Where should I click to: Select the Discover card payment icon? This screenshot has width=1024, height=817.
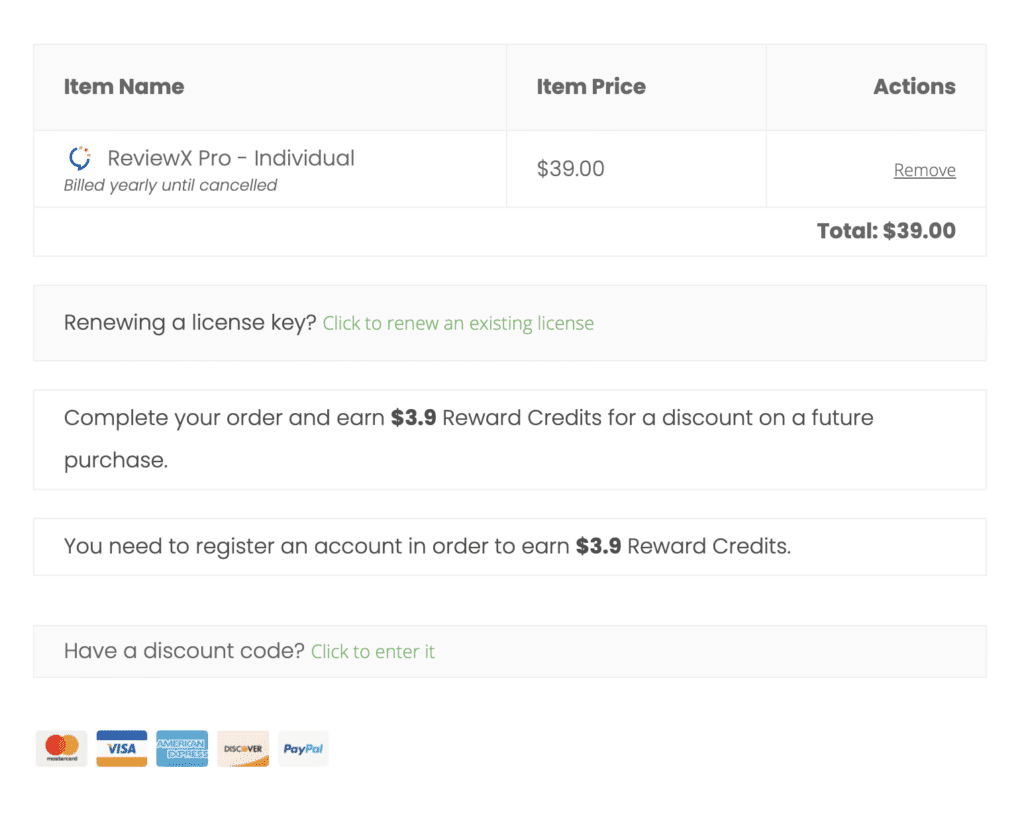[x=242, y=748]
